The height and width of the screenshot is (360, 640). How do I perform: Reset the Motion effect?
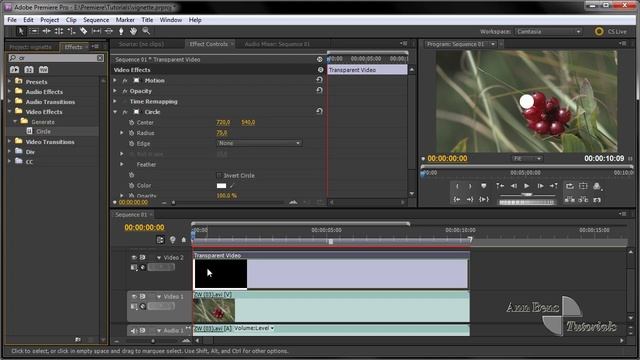tap(319, 80)
